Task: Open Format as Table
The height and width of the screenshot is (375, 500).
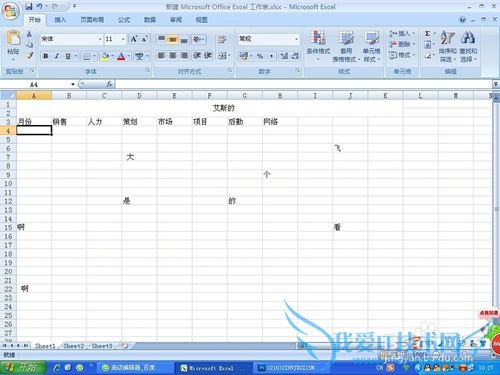Action: (x=346, y=46)
